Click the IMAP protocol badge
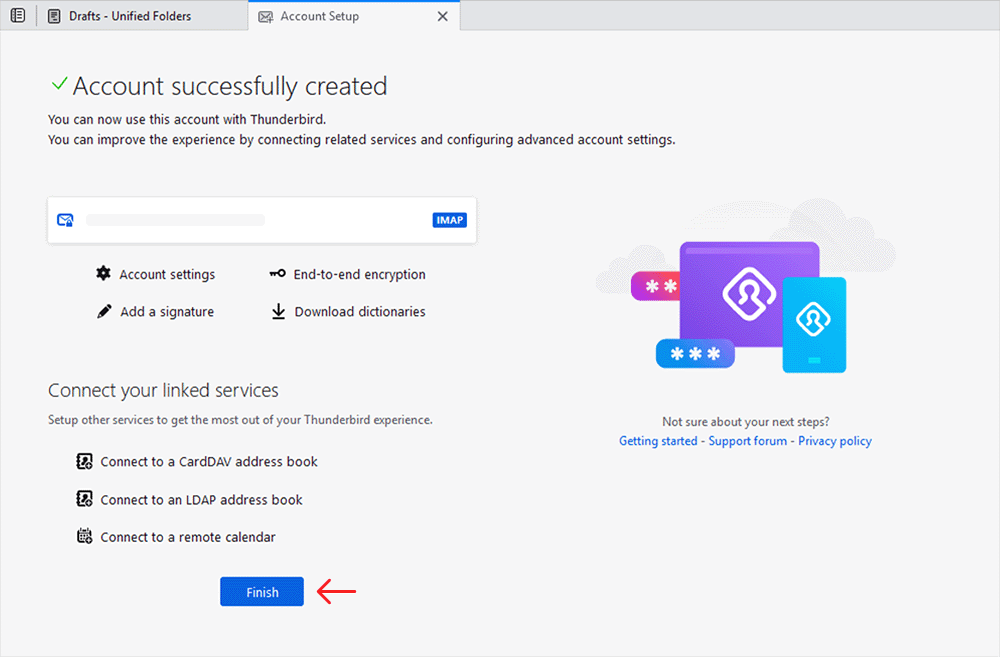This screenshot has width=1000, height=657. coord(449,220)
